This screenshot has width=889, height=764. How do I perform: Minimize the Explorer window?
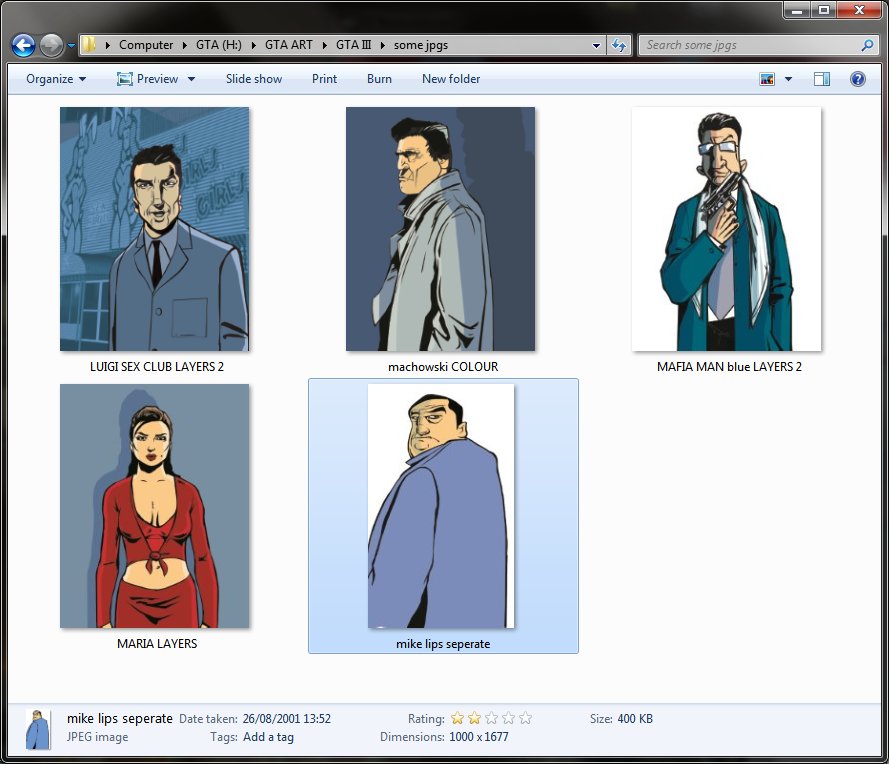(797, 10)
